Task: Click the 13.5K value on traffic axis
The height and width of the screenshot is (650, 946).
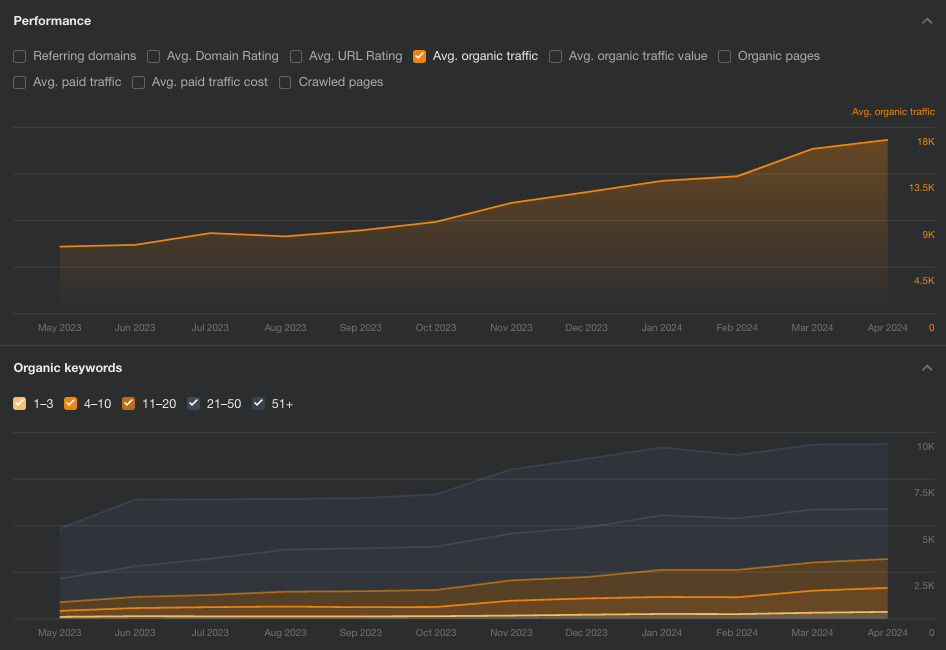Action: 921,188
